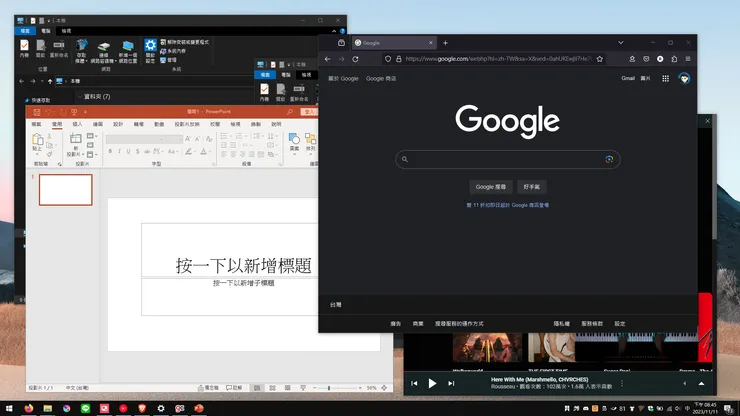Click the 好手氣 button

(531, 187)
